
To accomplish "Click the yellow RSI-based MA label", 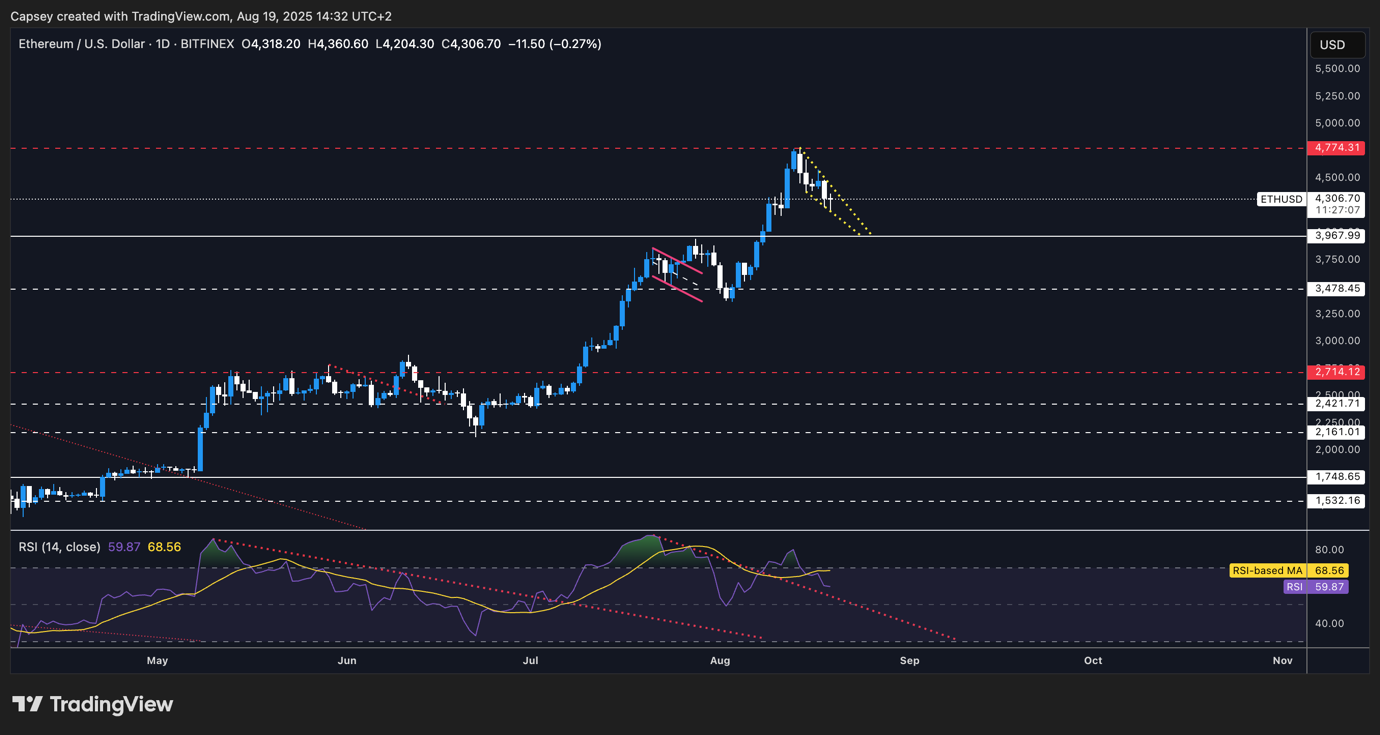I will pyautogui.click(x=1266, y=571).
